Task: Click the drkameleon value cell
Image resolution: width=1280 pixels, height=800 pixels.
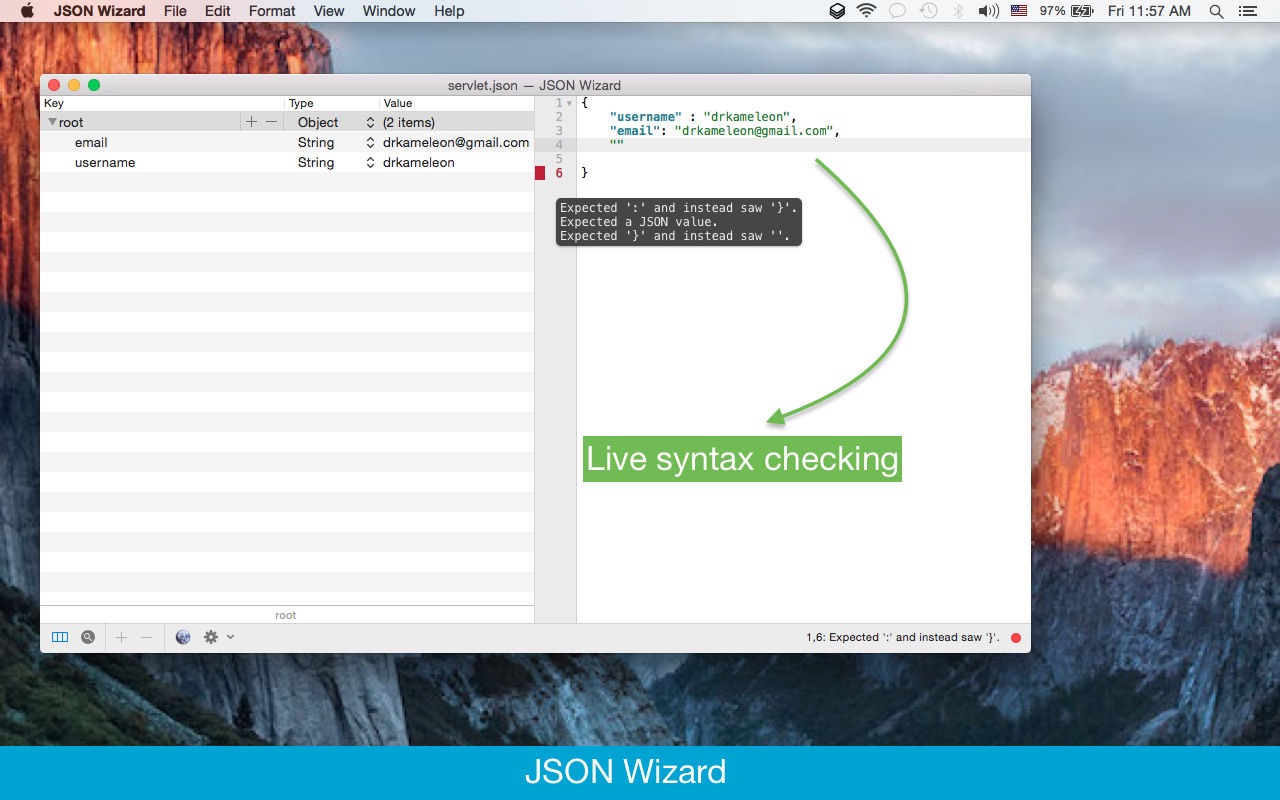Action: (x=419, y=162)
